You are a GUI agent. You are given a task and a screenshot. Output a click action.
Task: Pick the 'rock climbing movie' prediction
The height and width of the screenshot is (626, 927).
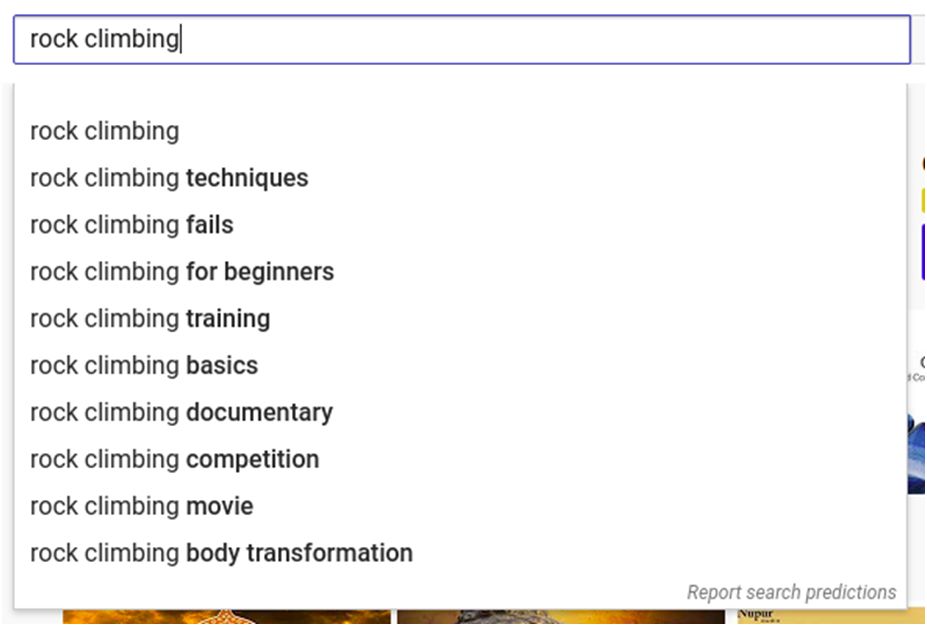coord(142,507)
